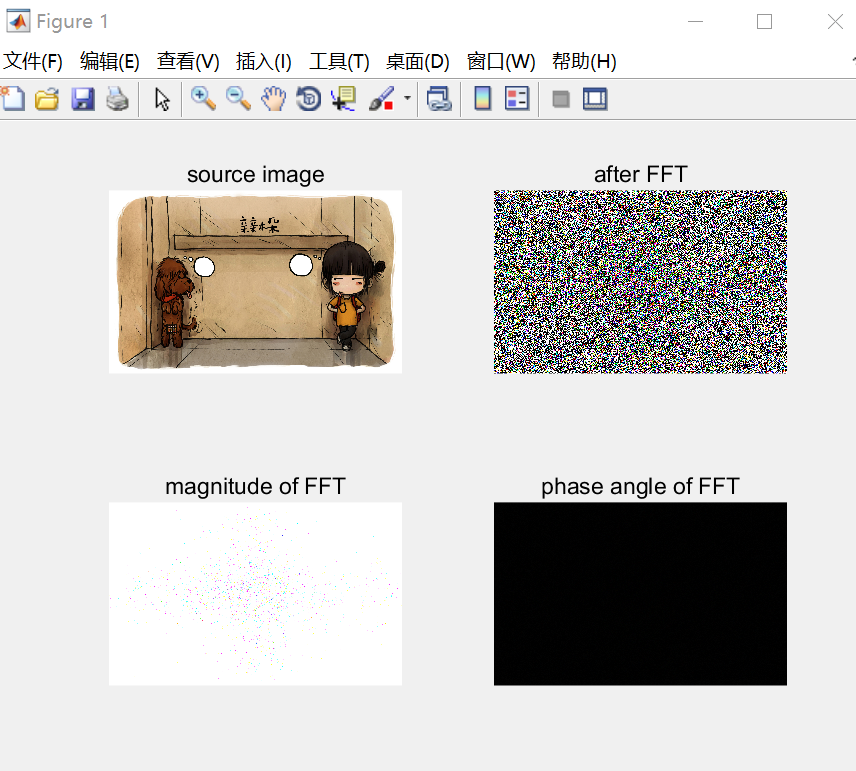
Task: Select the Pan hand tool
Action: pos(274,99)
